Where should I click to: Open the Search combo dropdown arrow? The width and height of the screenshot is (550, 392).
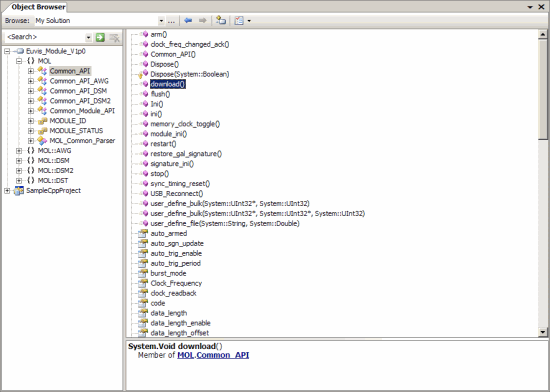[88, 37]
